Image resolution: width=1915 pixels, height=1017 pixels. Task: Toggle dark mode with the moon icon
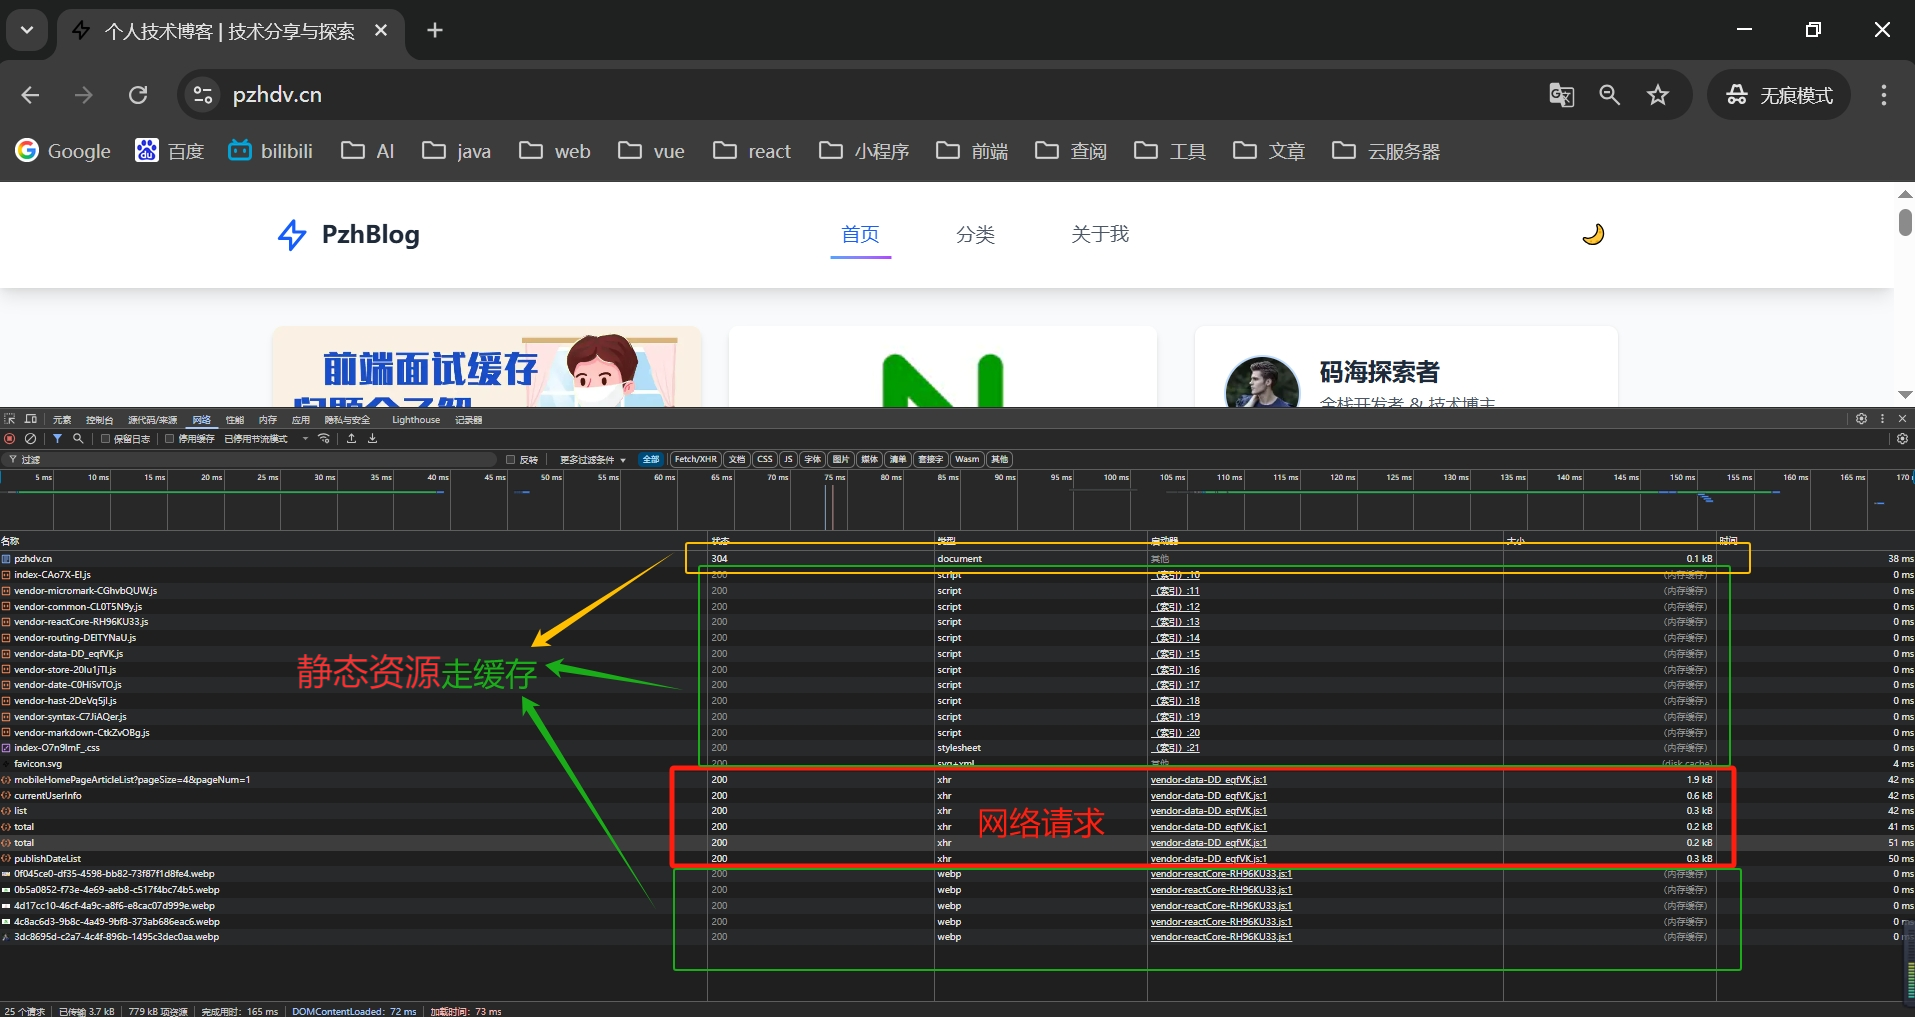[1593, 234]
